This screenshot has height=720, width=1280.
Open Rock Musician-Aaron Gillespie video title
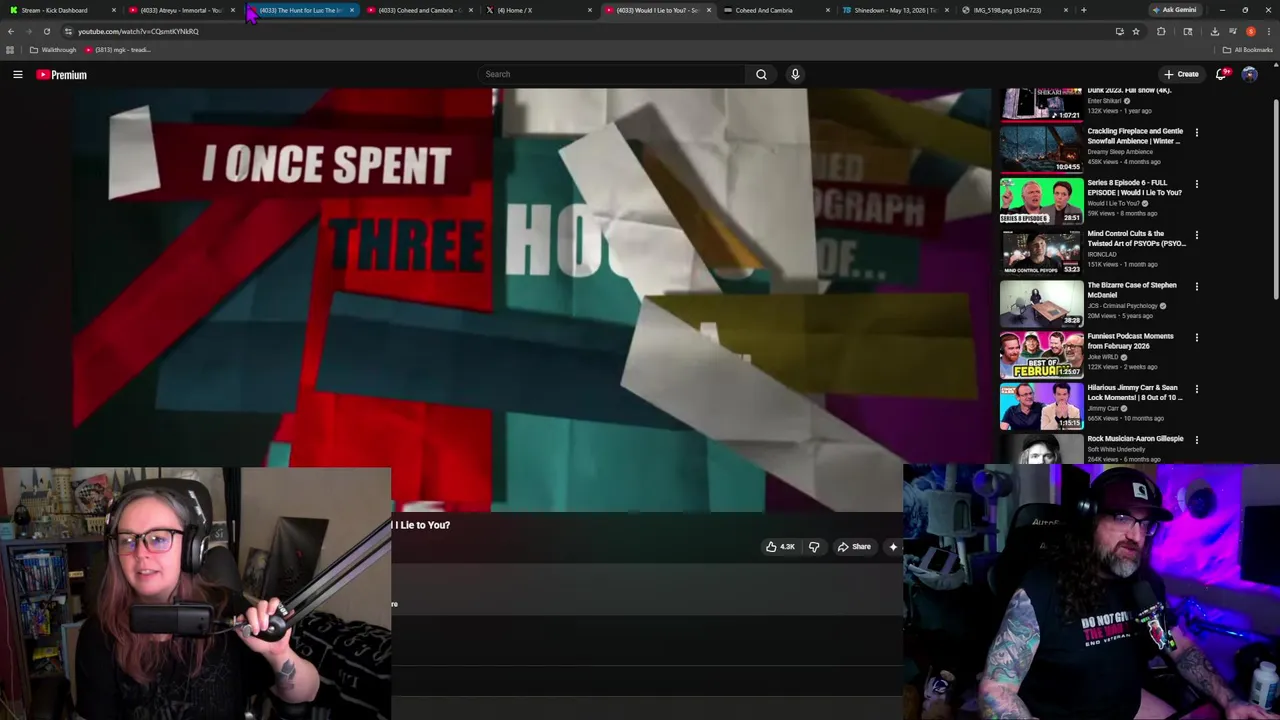click(1135, 438)
